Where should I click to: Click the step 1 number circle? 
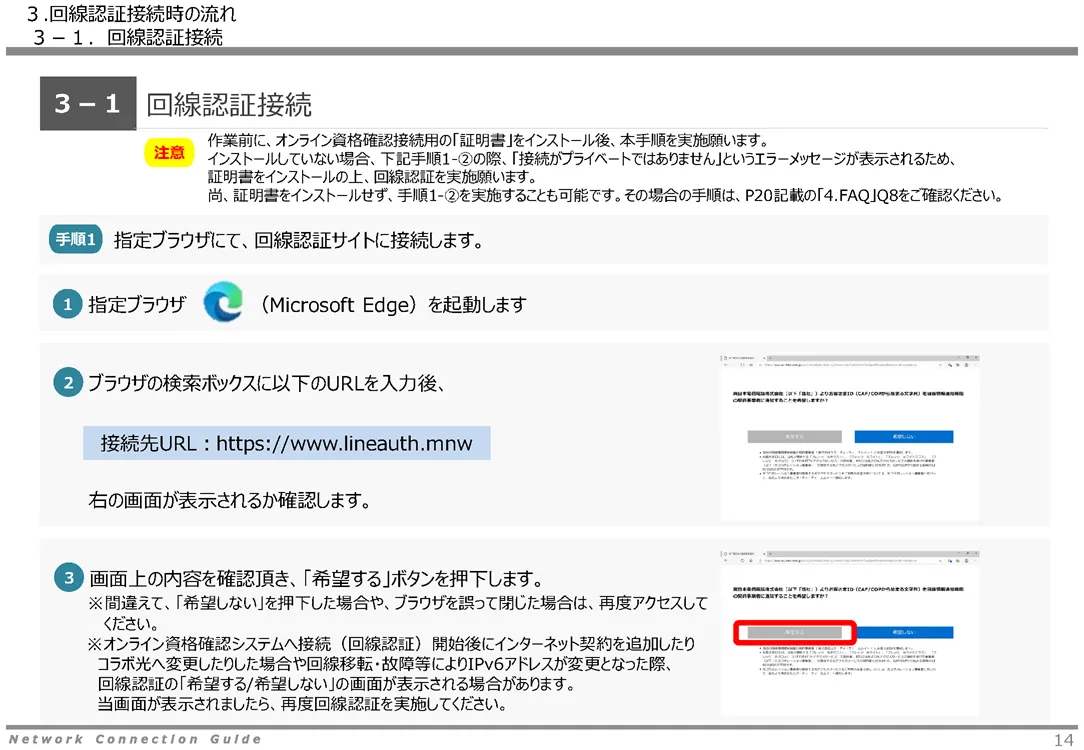pyautogui.click(x=67, y=306)
